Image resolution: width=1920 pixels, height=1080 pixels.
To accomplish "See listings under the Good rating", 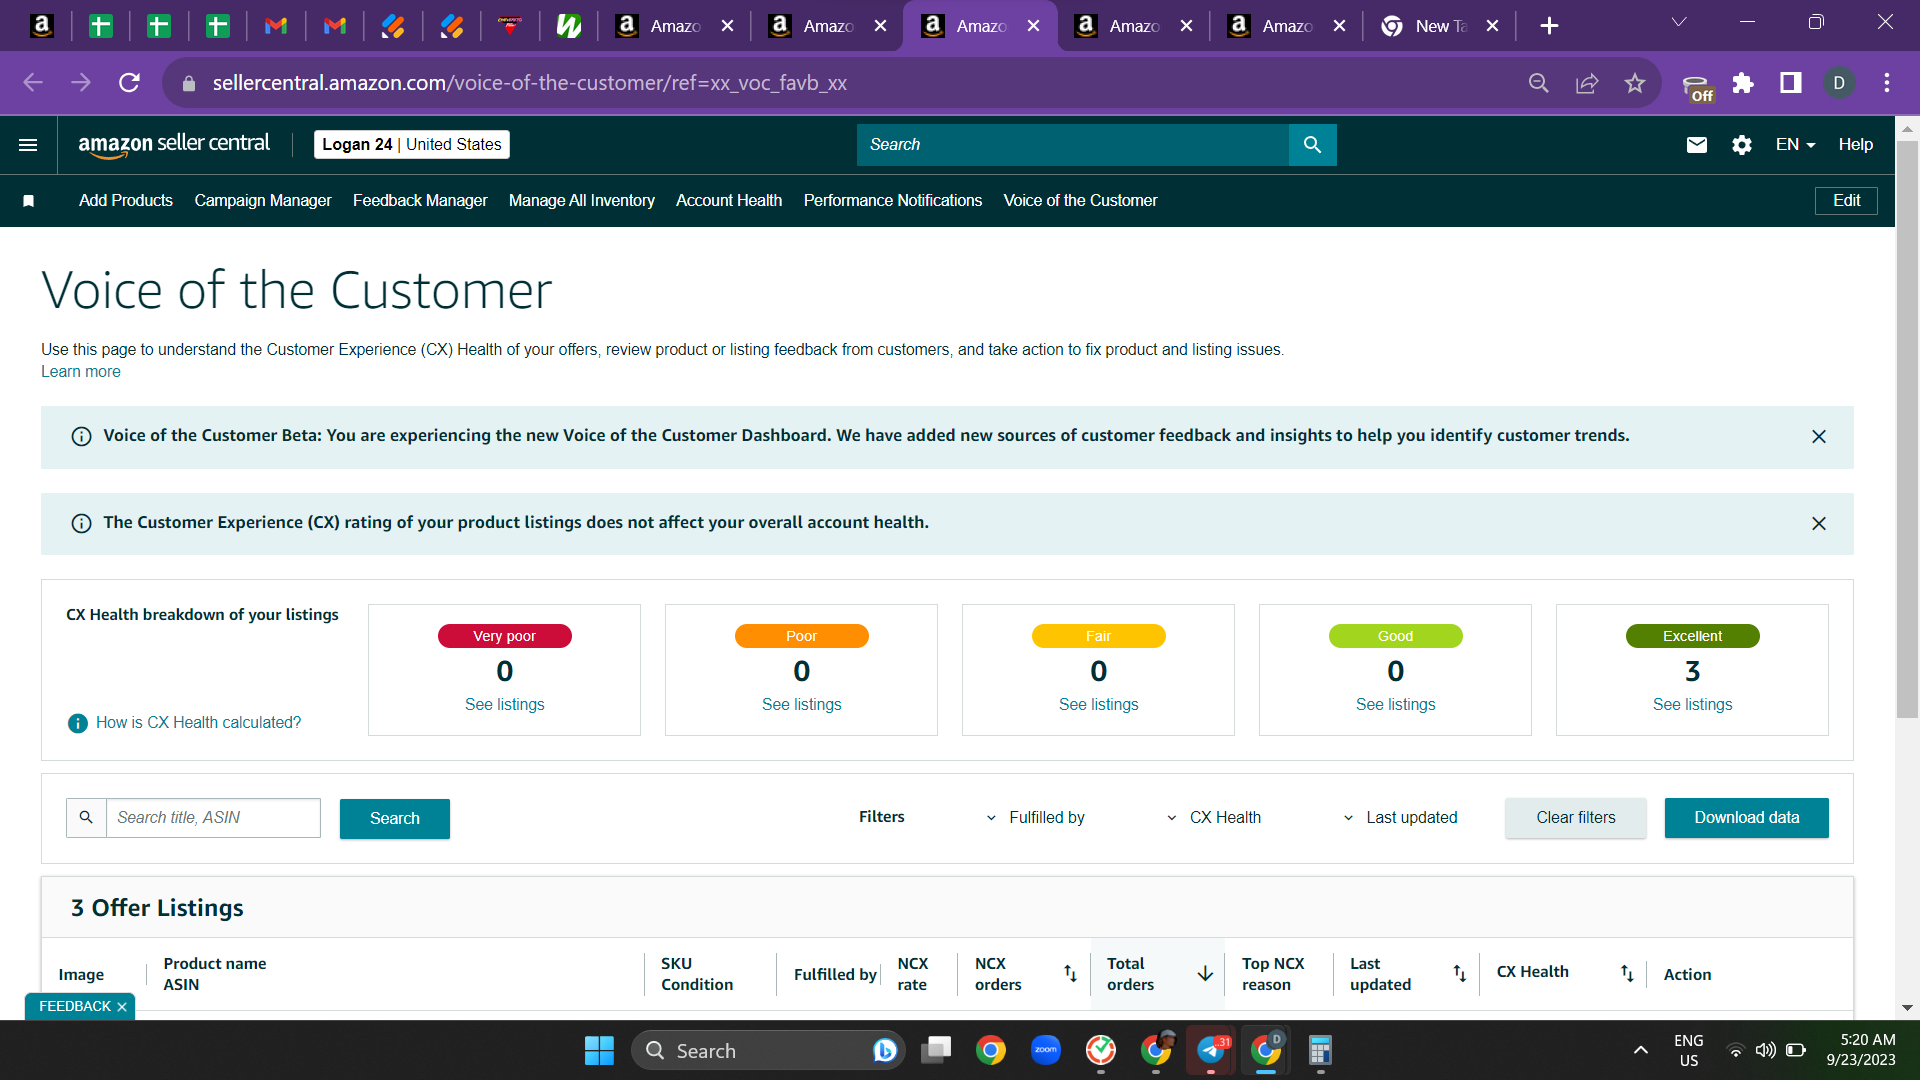I will 1396,705.
